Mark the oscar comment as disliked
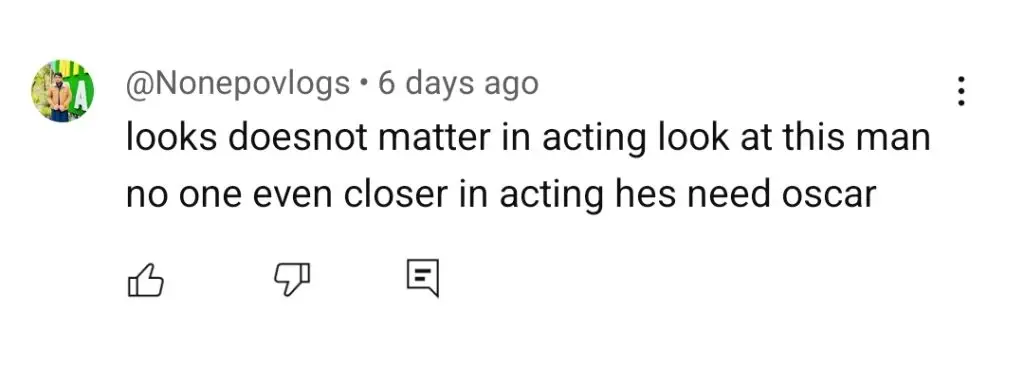The height and width of the screenshot is (368, 1024). [291, 281]
